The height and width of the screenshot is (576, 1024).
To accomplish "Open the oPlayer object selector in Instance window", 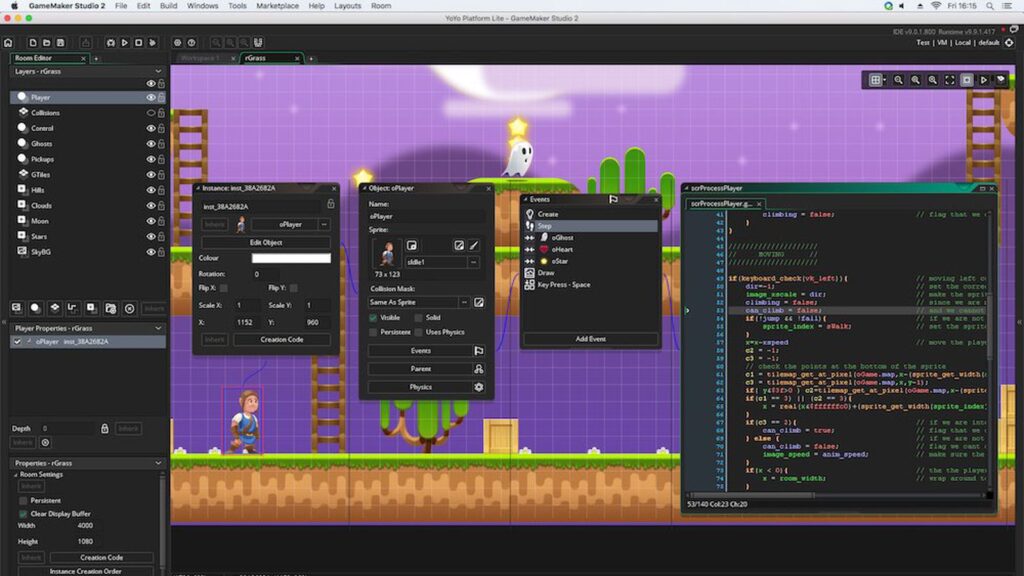I will [x=324, y=225].
